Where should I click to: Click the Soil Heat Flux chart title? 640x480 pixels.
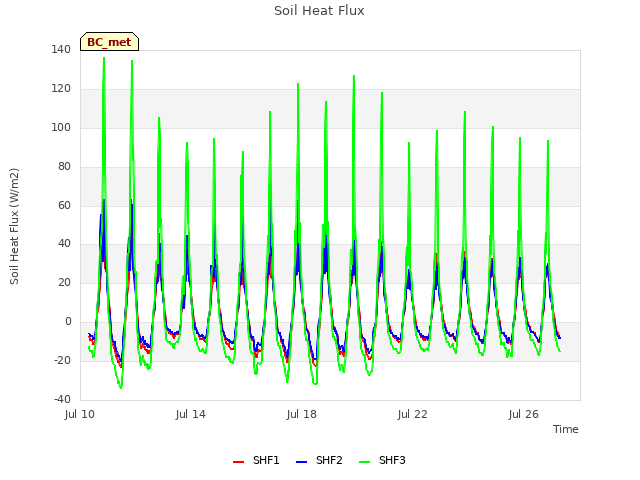(x=319, y=11)
